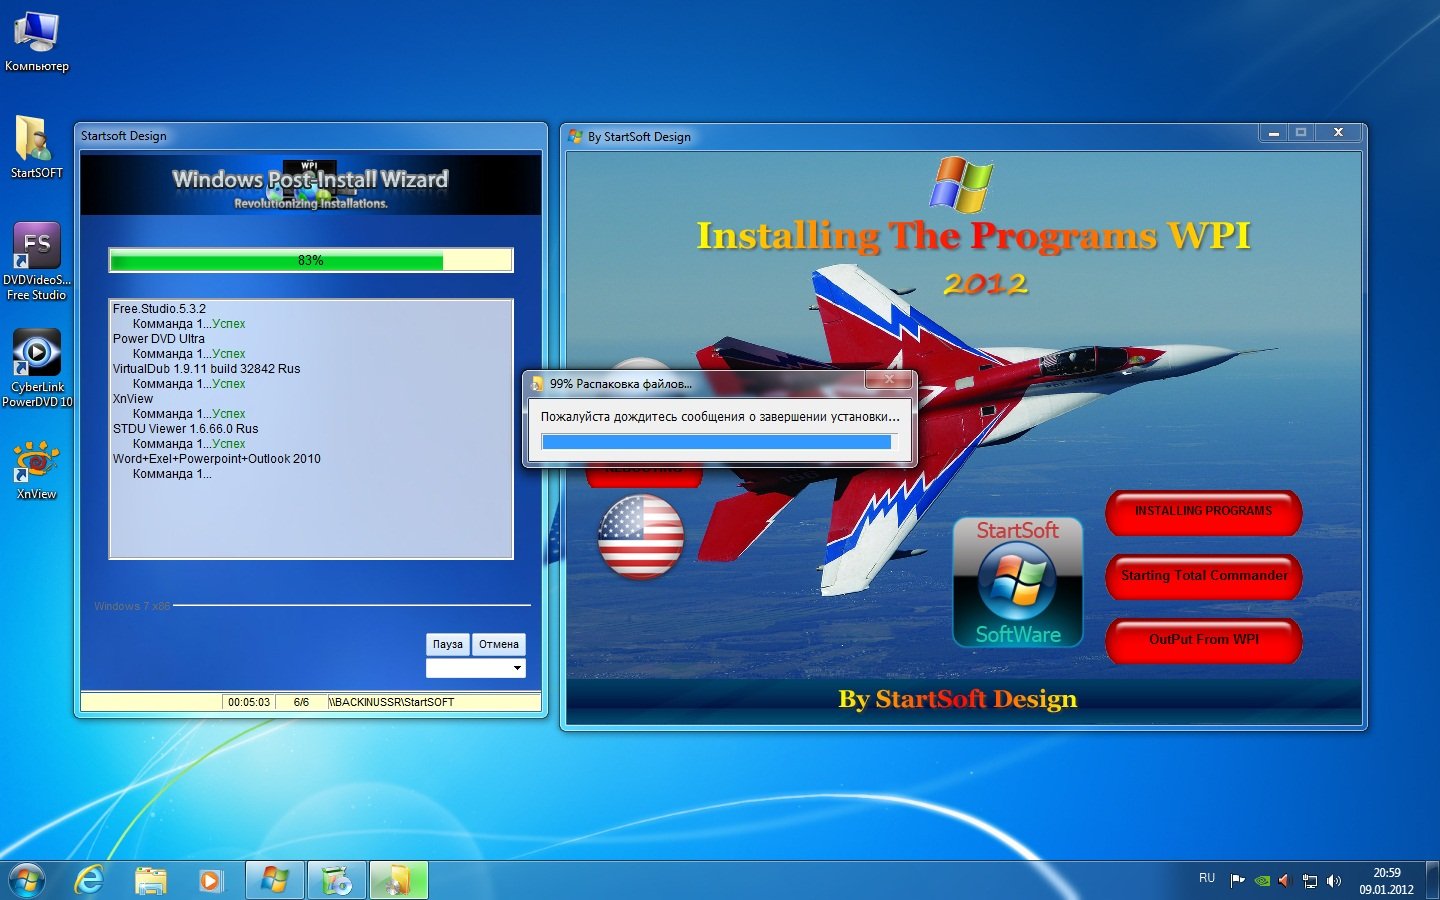1440x900 pixels.
Task: Open the network connection tray icon
Action: coord(1310,881)
